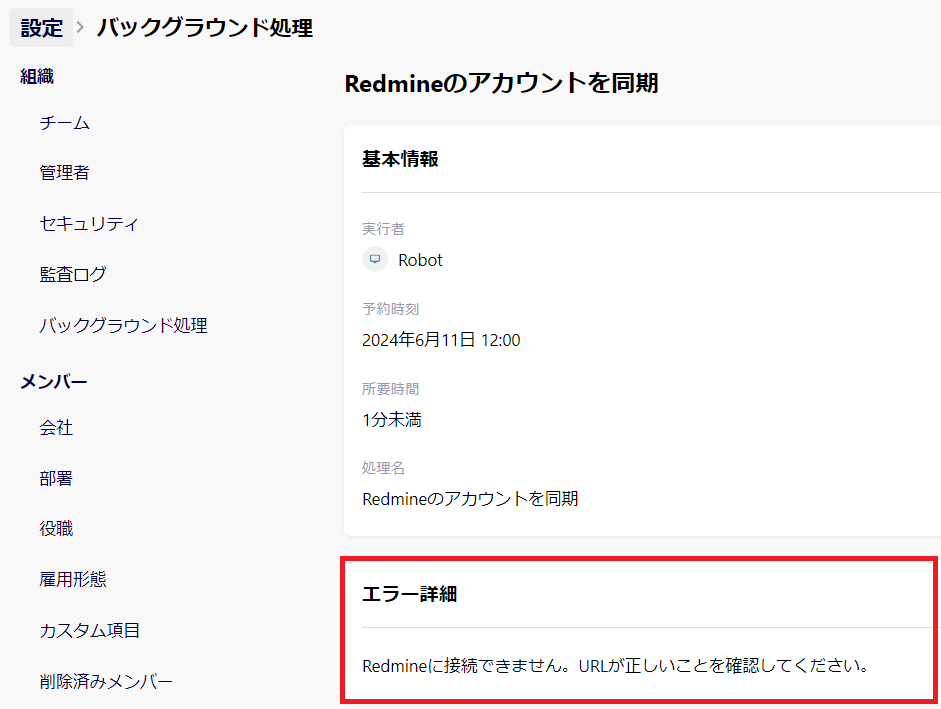
Task: Open カスタム項目 in the sidebar
Action: click(90, 631)
